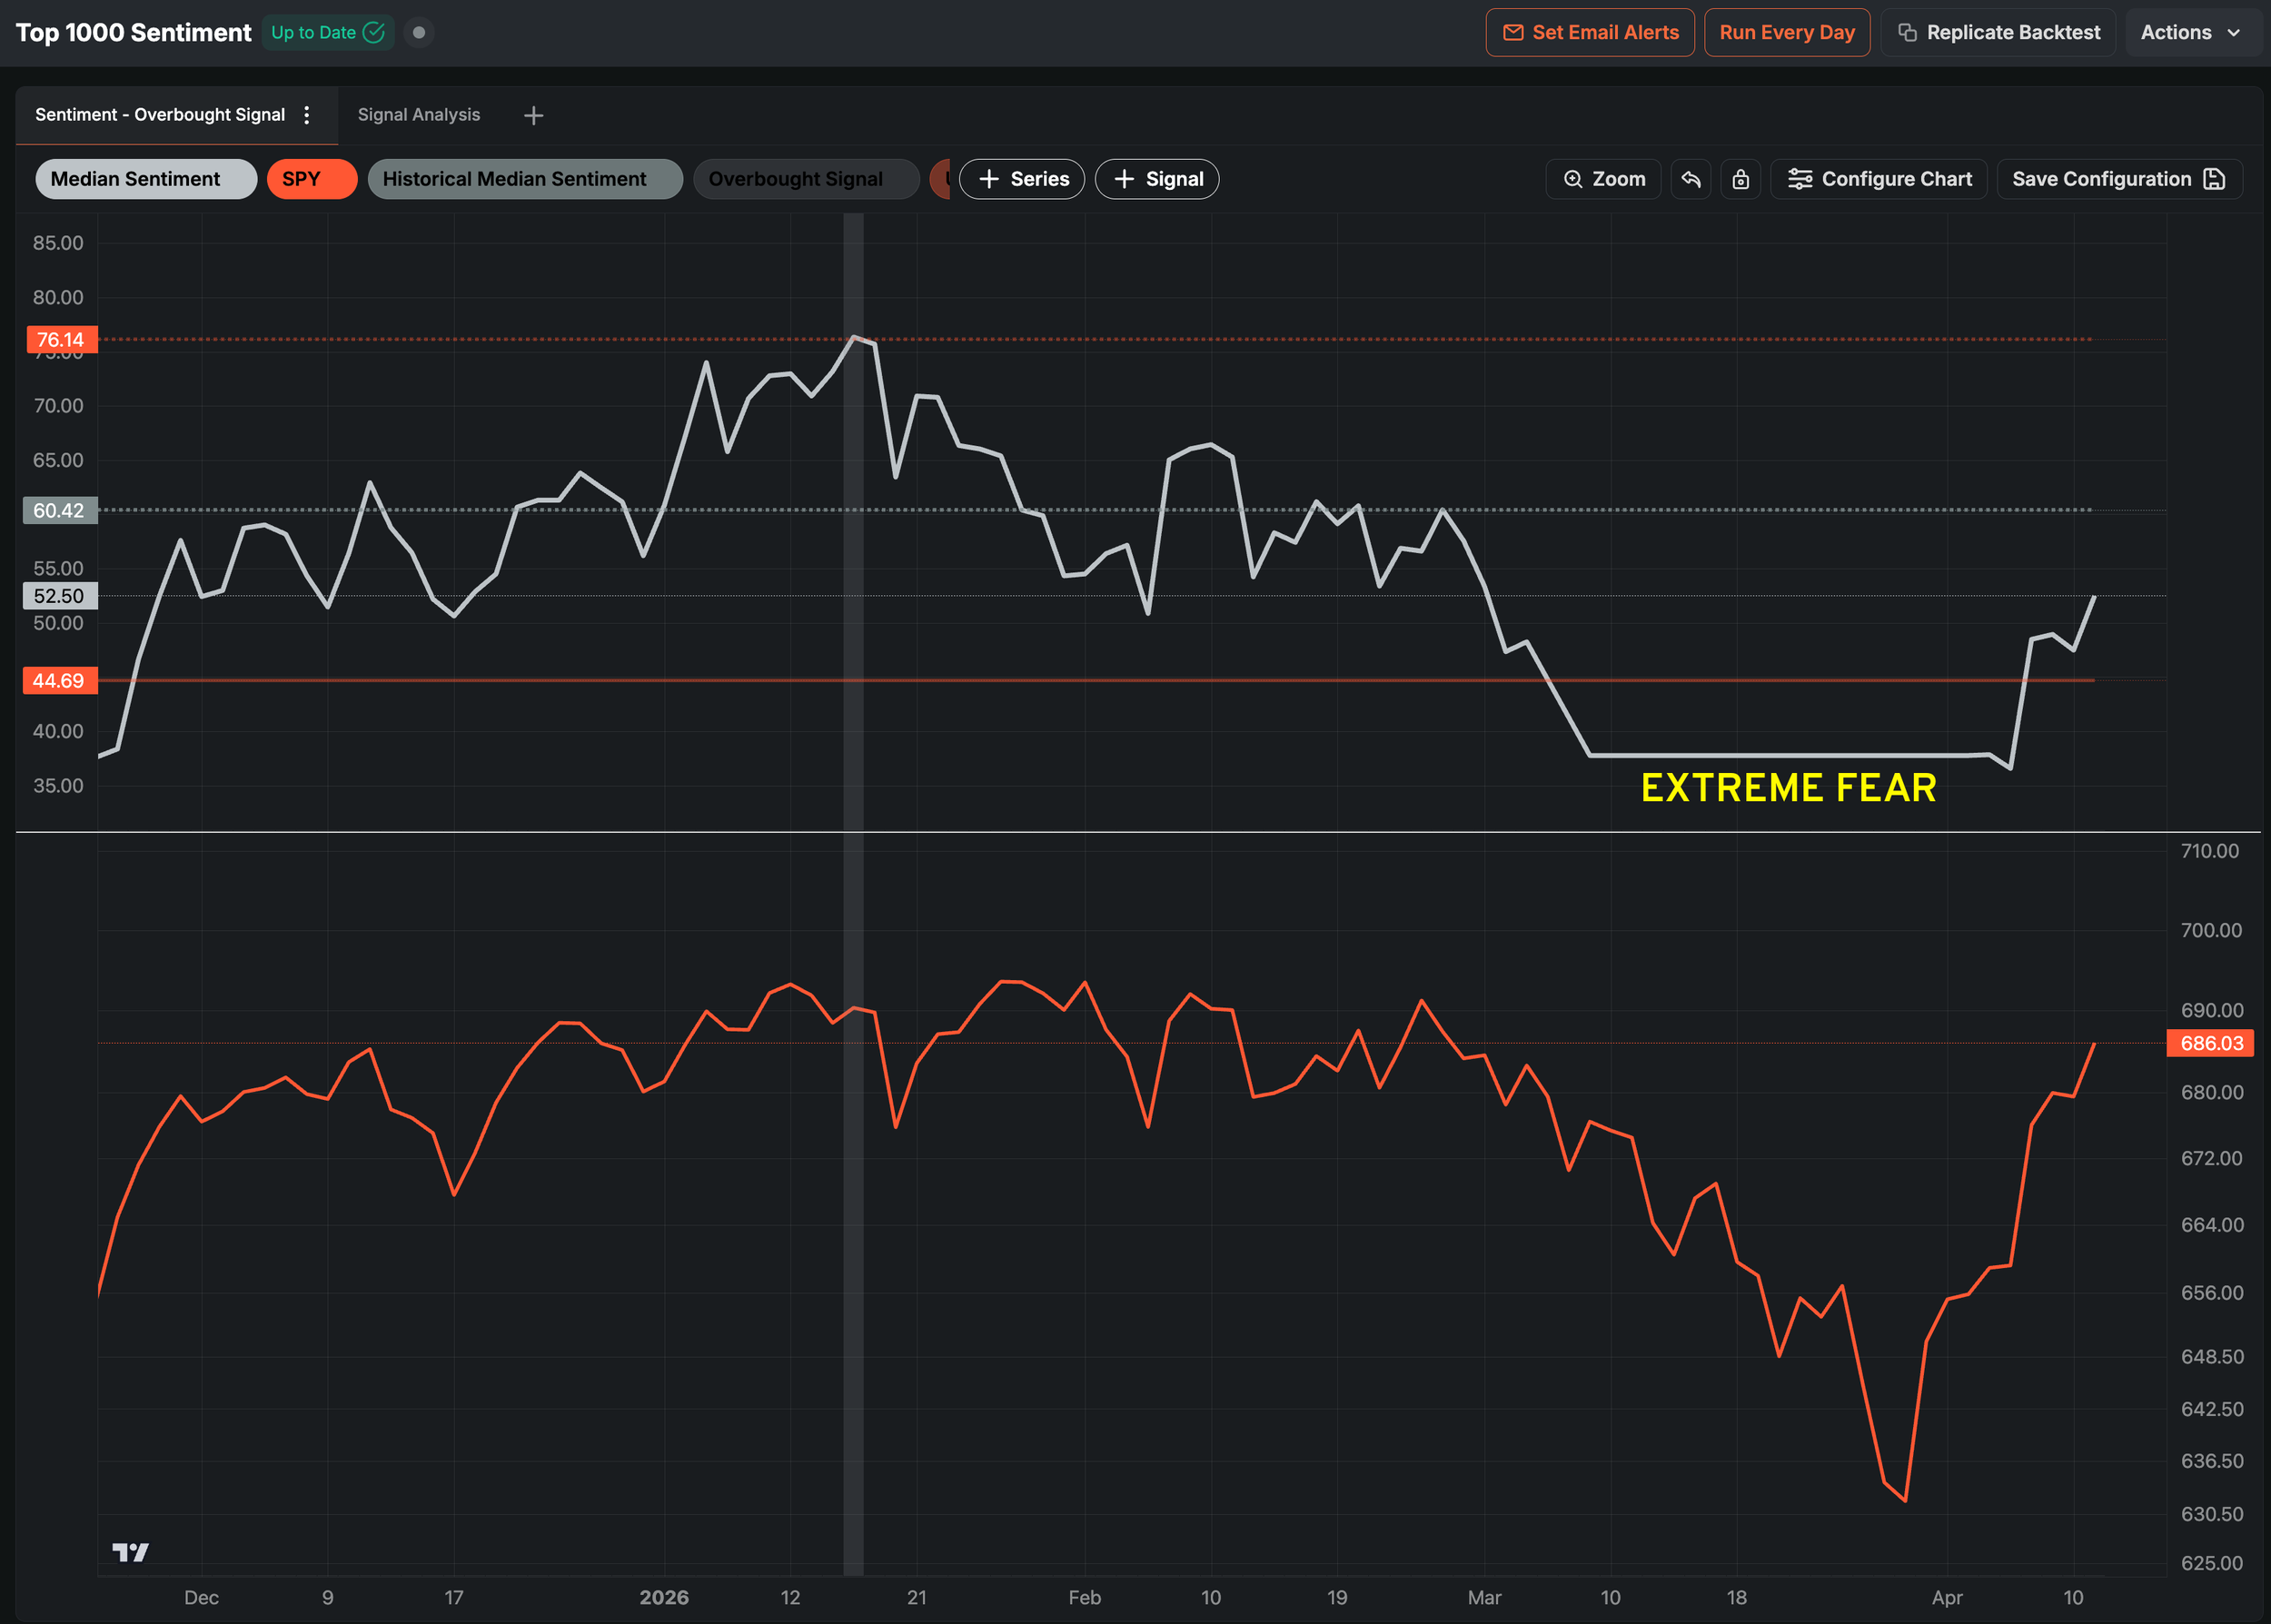
Task: Toggle the Historical Median Sentiment series
Action: [524, 179]
